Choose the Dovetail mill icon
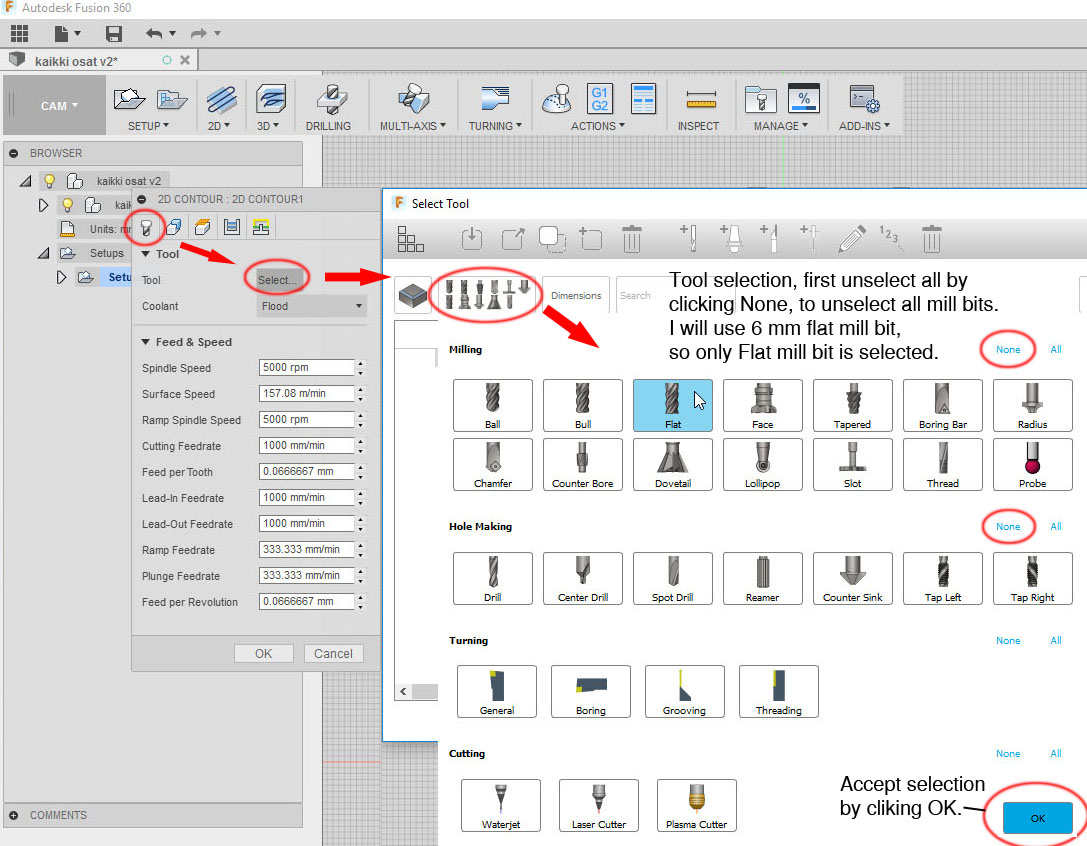 (x=672, y=465)
